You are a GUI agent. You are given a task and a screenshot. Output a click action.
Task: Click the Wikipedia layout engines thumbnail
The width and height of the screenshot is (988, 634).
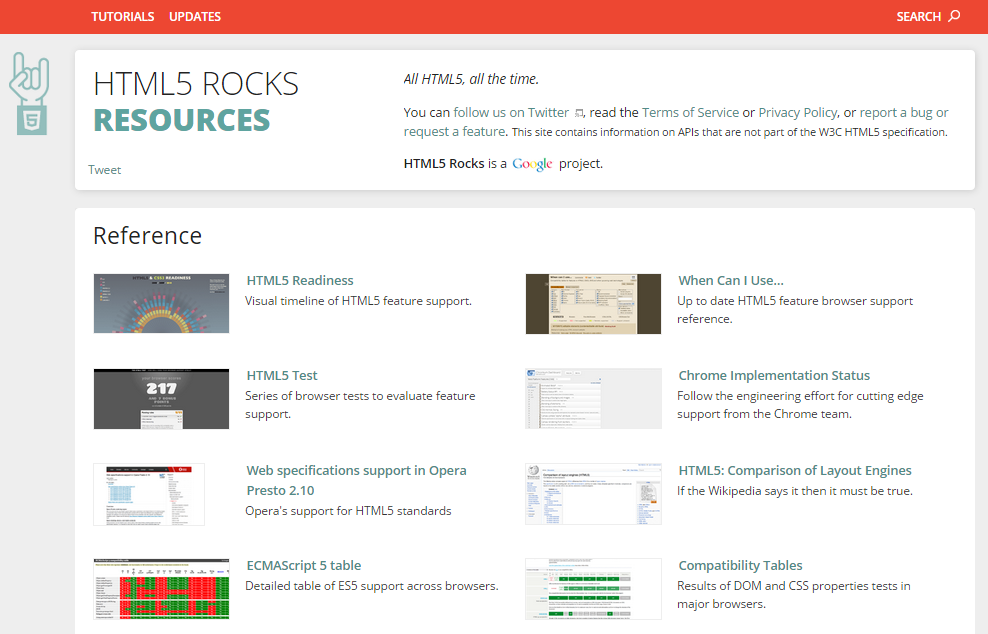594,494
